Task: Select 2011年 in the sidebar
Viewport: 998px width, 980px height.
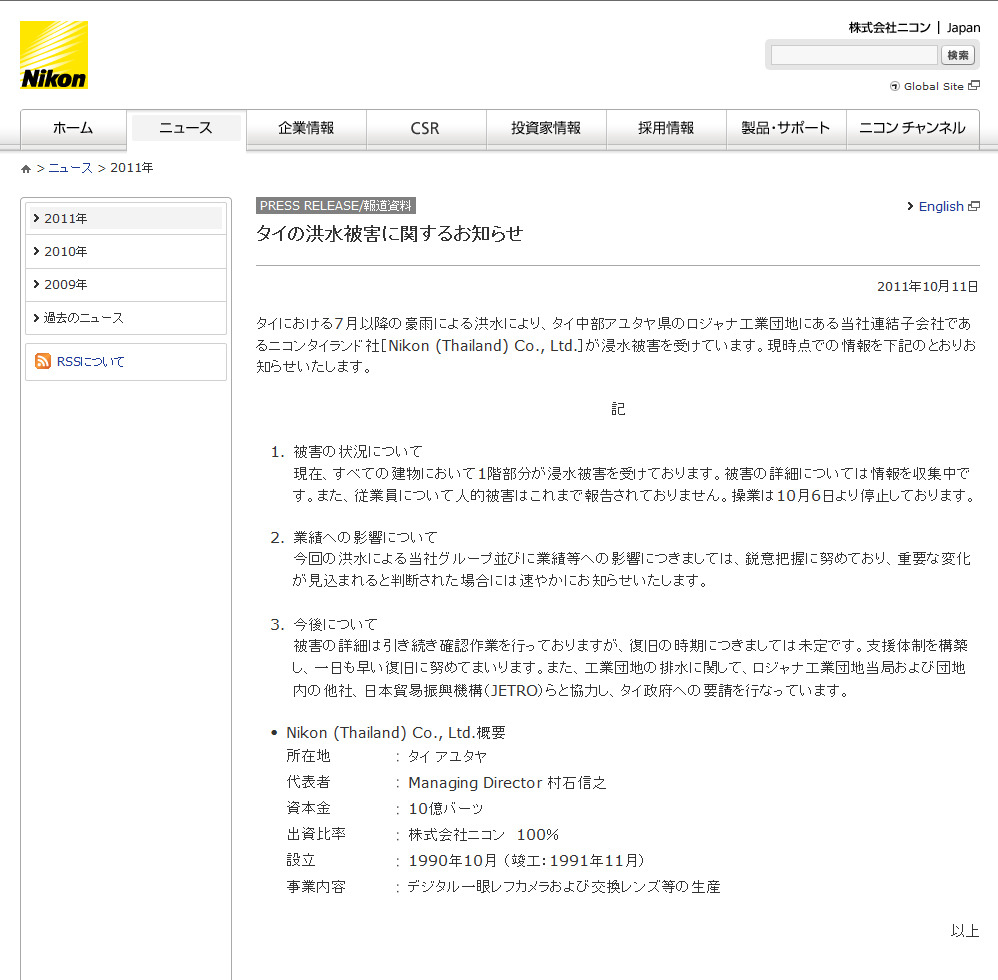Action: tap(126, 218)
